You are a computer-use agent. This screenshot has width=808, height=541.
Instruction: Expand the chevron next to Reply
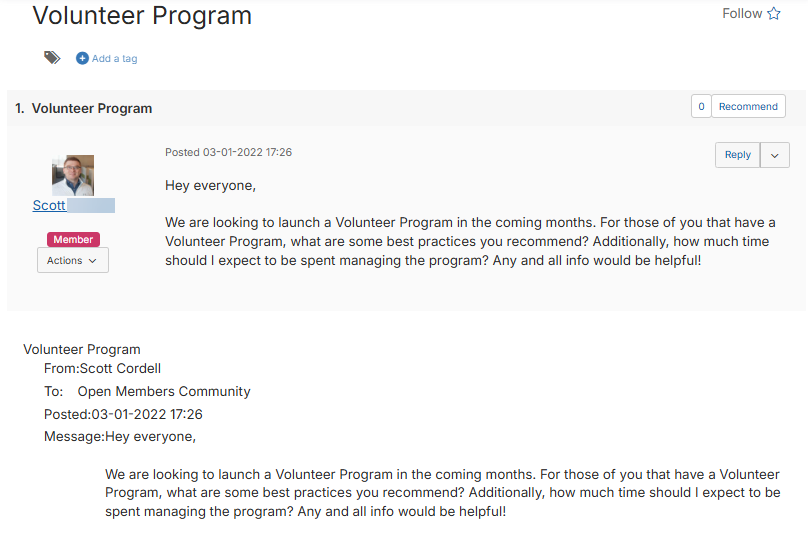coord(775,155)
